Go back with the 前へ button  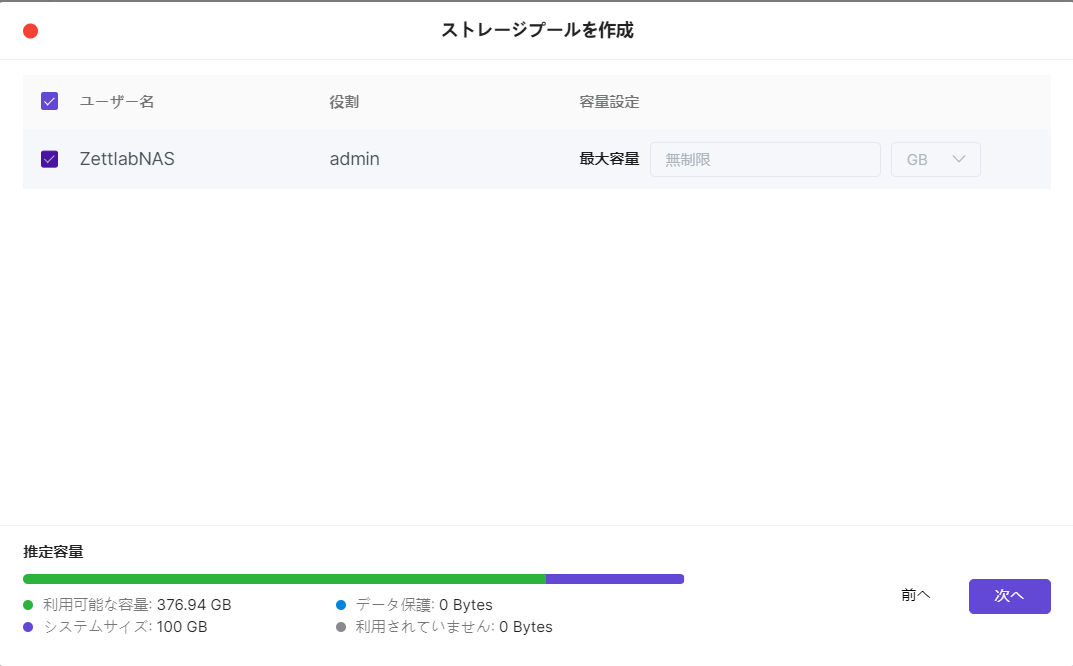(915, 596)
